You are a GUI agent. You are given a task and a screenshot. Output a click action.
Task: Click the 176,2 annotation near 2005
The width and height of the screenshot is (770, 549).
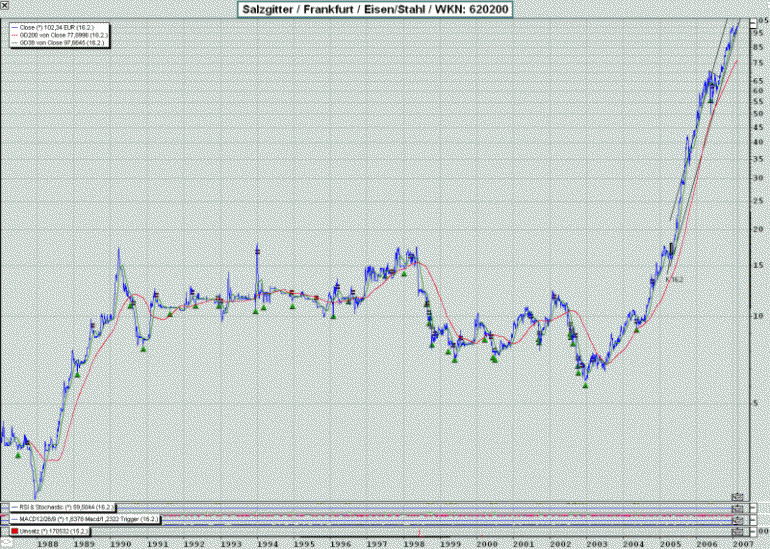click(x=673, y=280)
